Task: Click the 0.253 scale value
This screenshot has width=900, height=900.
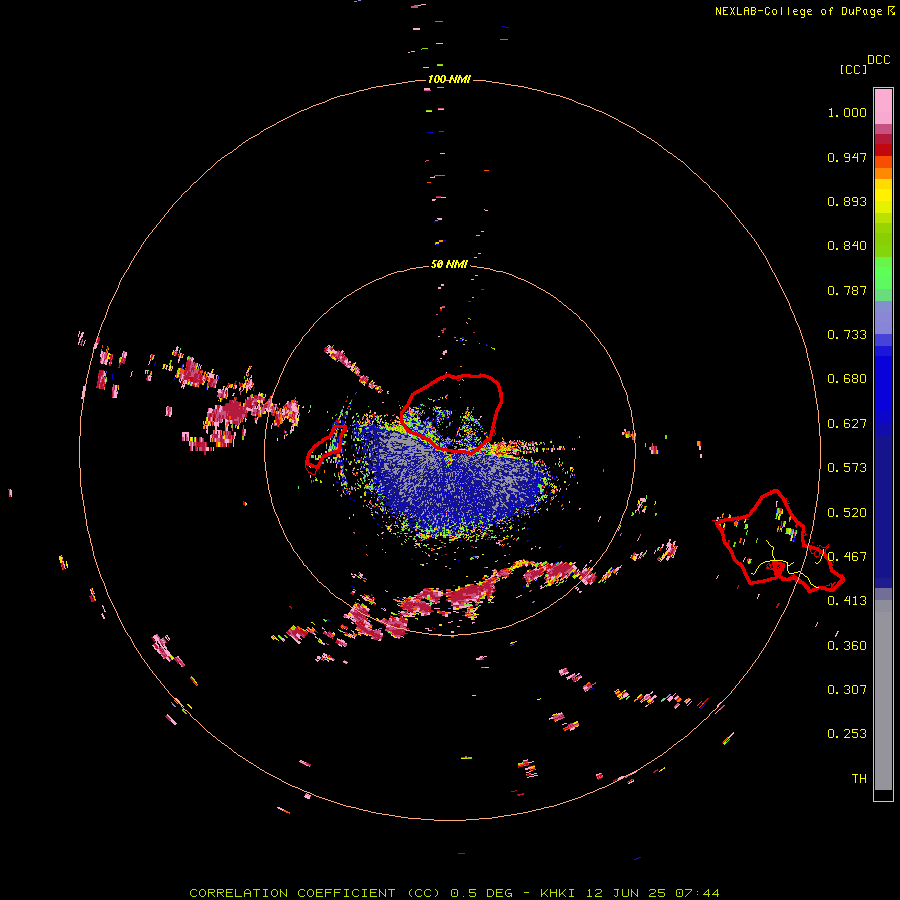Action: click(x=847, y=734)
